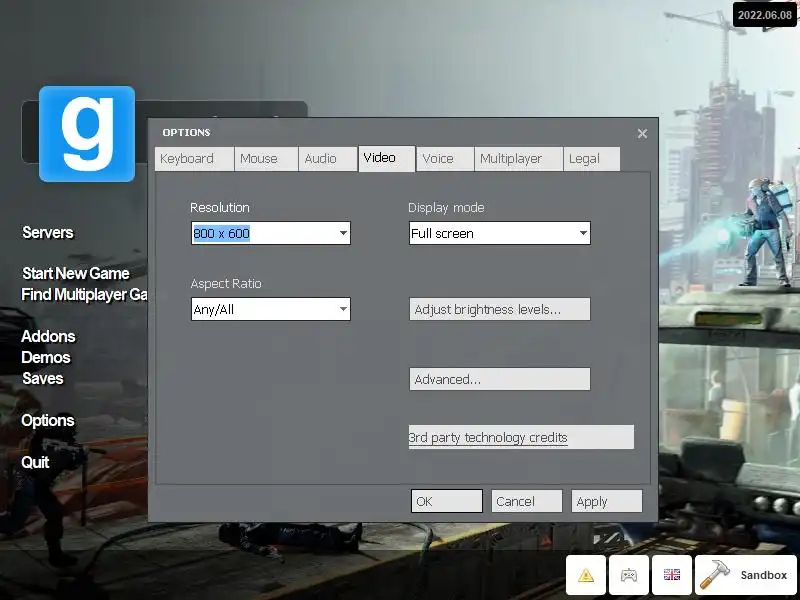
Task: Open Saves from main menu
Action: (43, 379)
